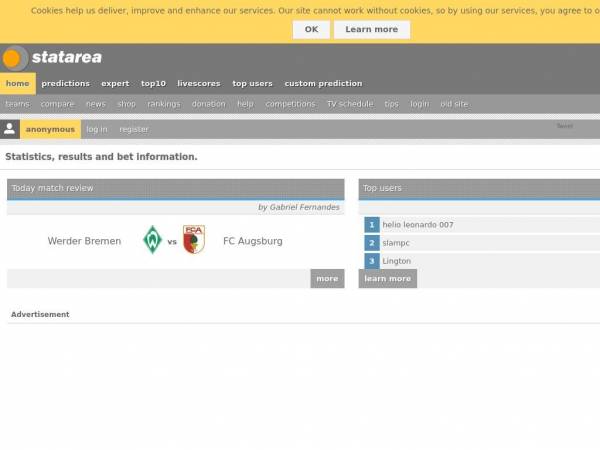Open the top10 menu item
Screen dimensions: 600x450
tap(153, 83)
